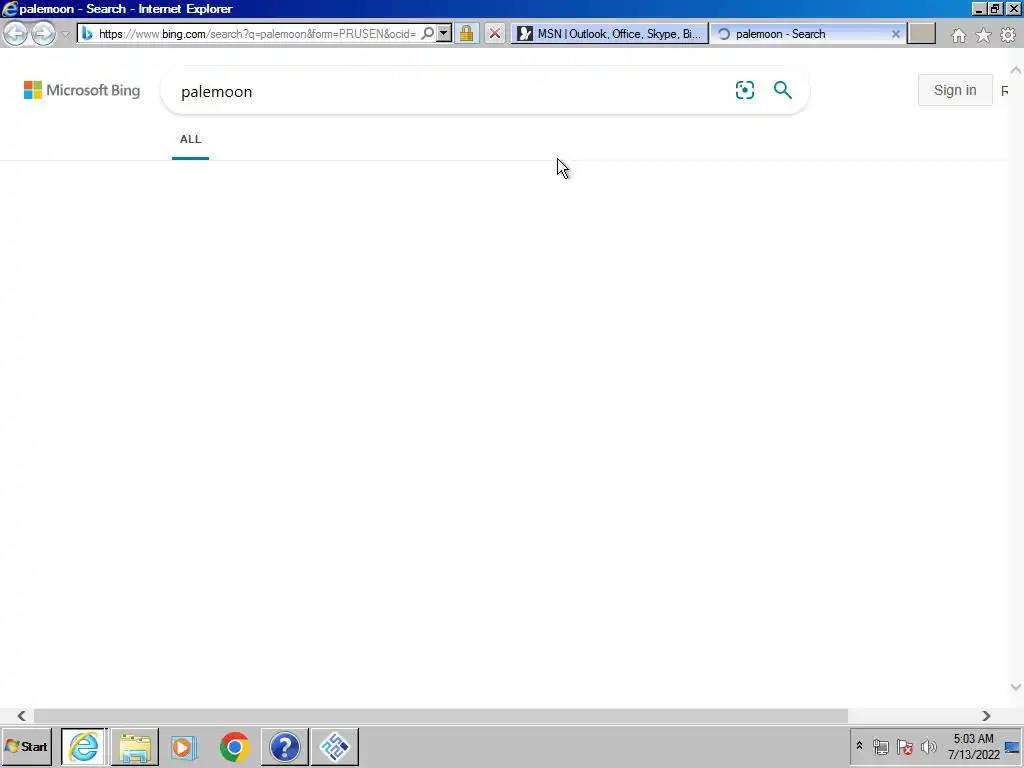Viewport: 1024px width, 768px height.
Task: Show hidden tray icons arrow
Action: tap(859, 746)
